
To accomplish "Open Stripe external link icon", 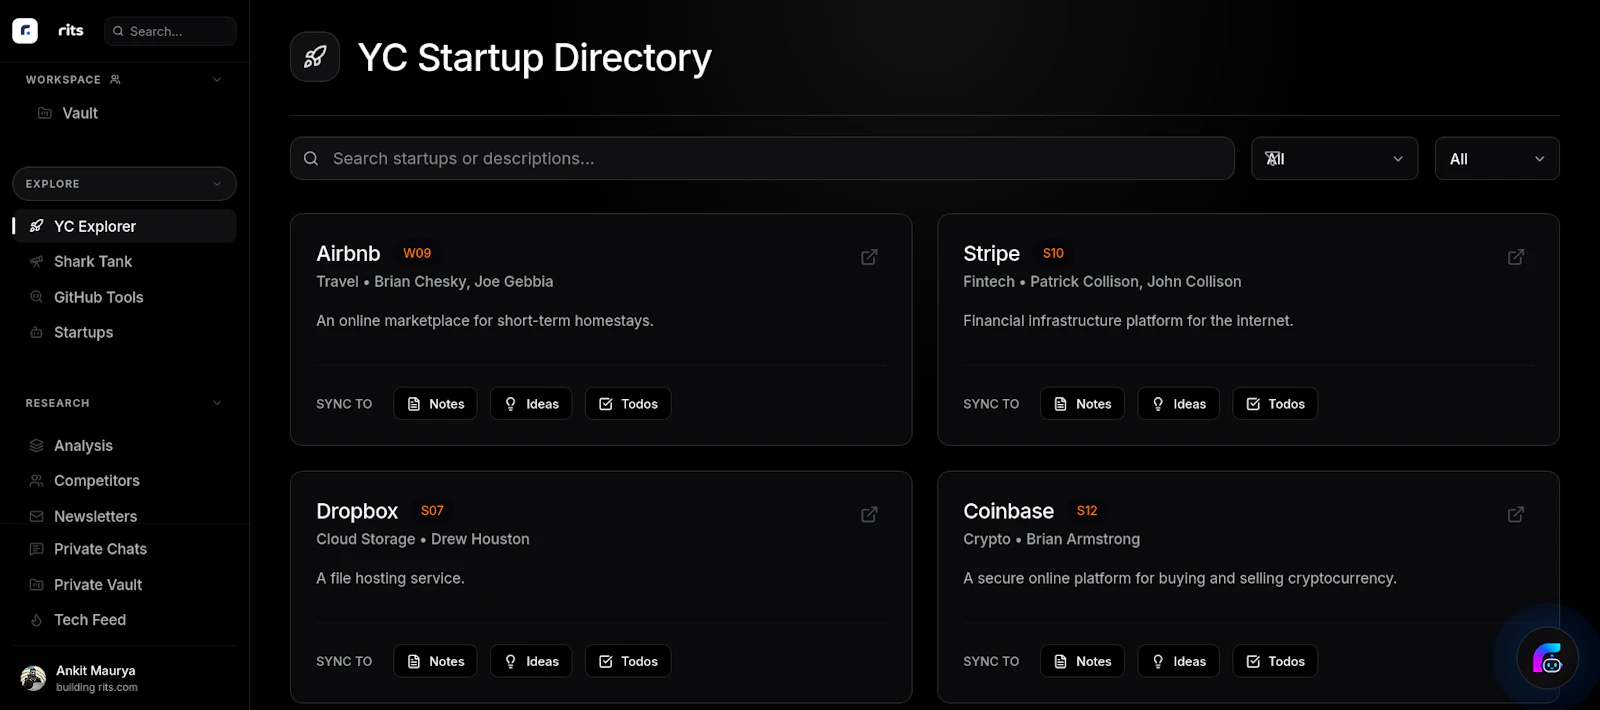I will [x=1516, y=257].
